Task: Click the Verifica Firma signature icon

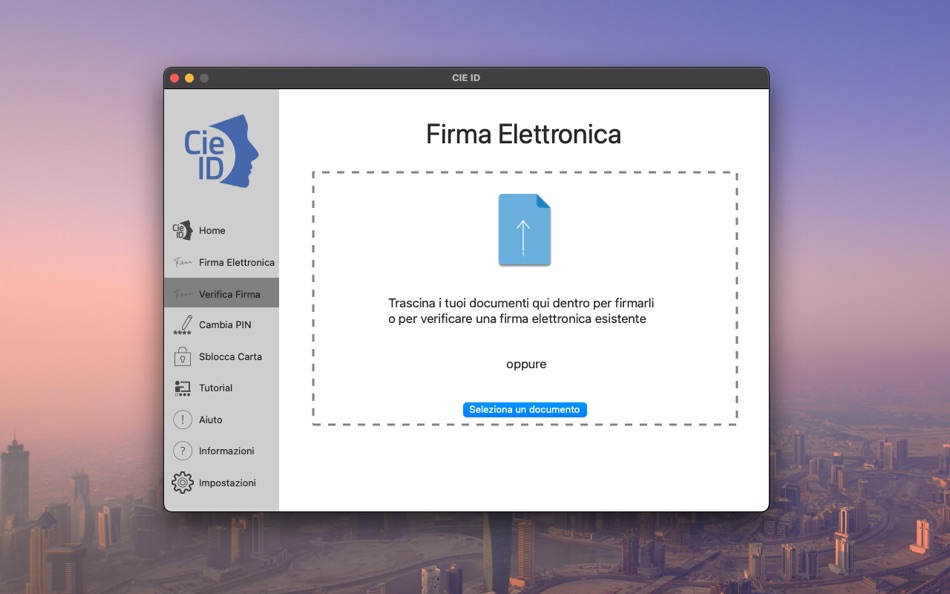Action: coord(182,294)
